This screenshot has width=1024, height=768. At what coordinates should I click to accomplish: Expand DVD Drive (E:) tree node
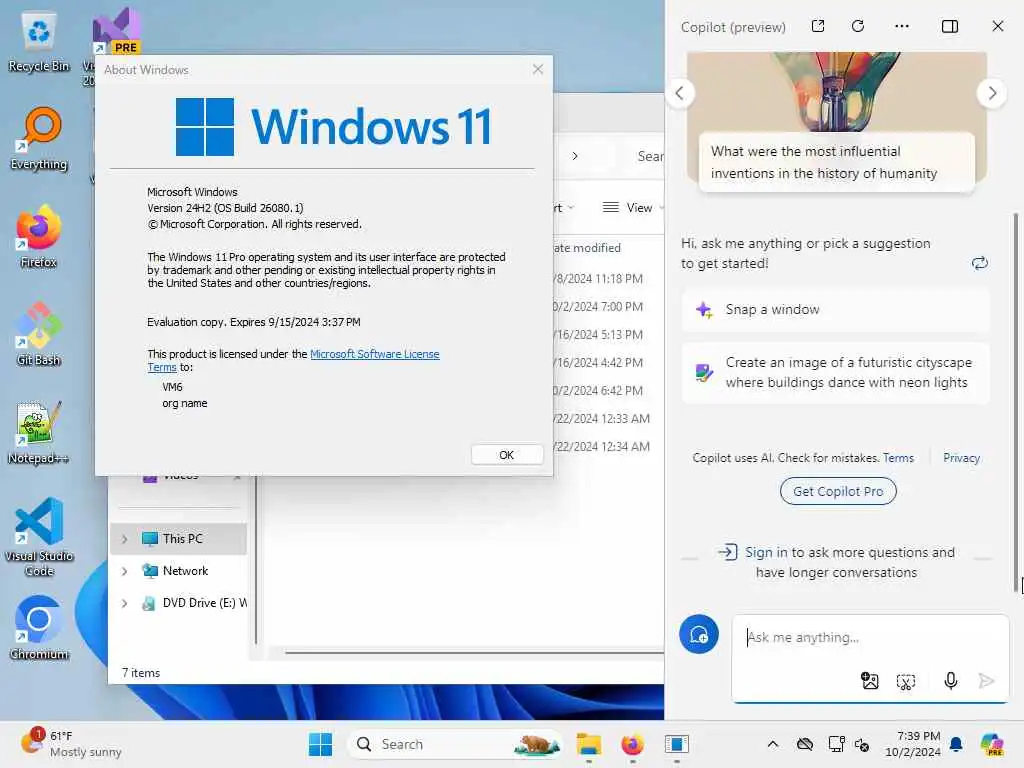(x=125, y=603)
